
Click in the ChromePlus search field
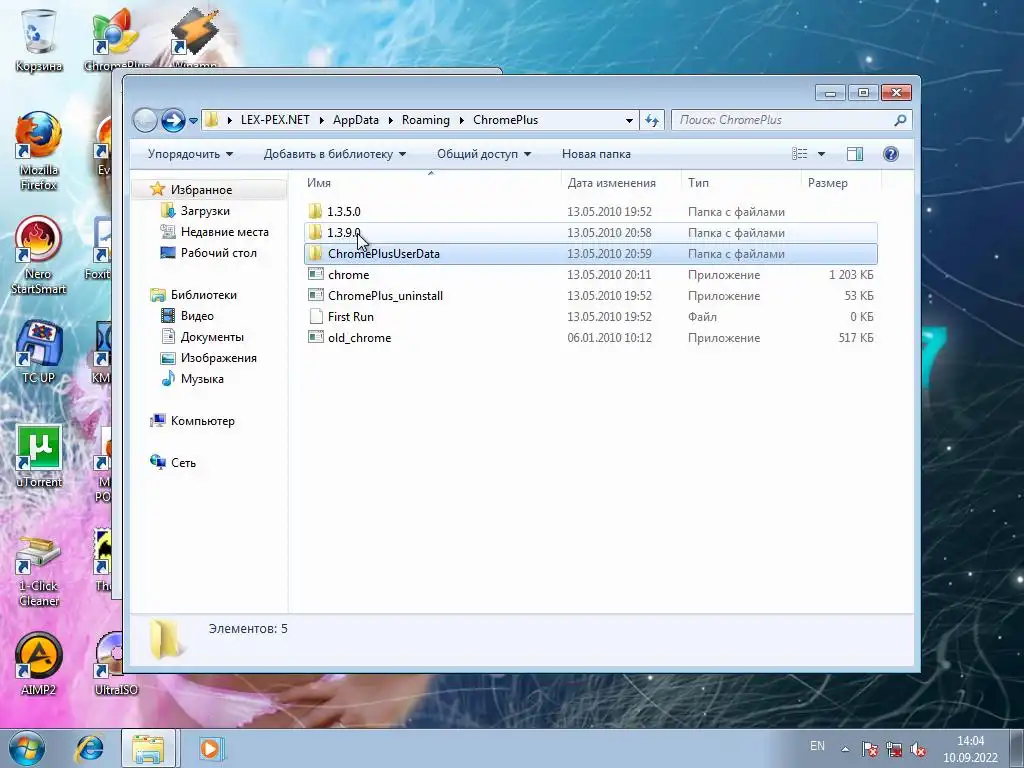(x=784, y=120)
